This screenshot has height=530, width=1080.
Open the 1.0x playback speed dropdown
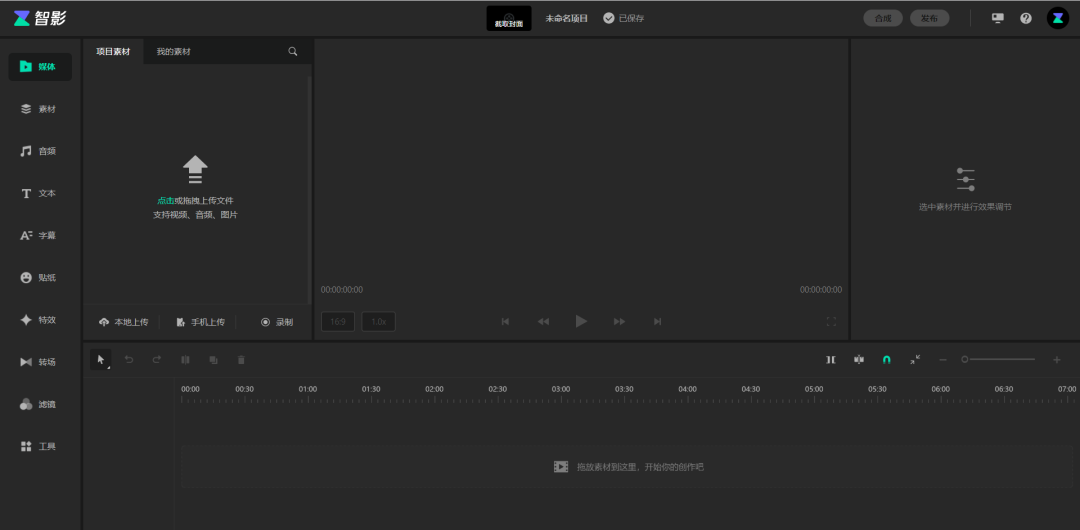pos(379,321)
